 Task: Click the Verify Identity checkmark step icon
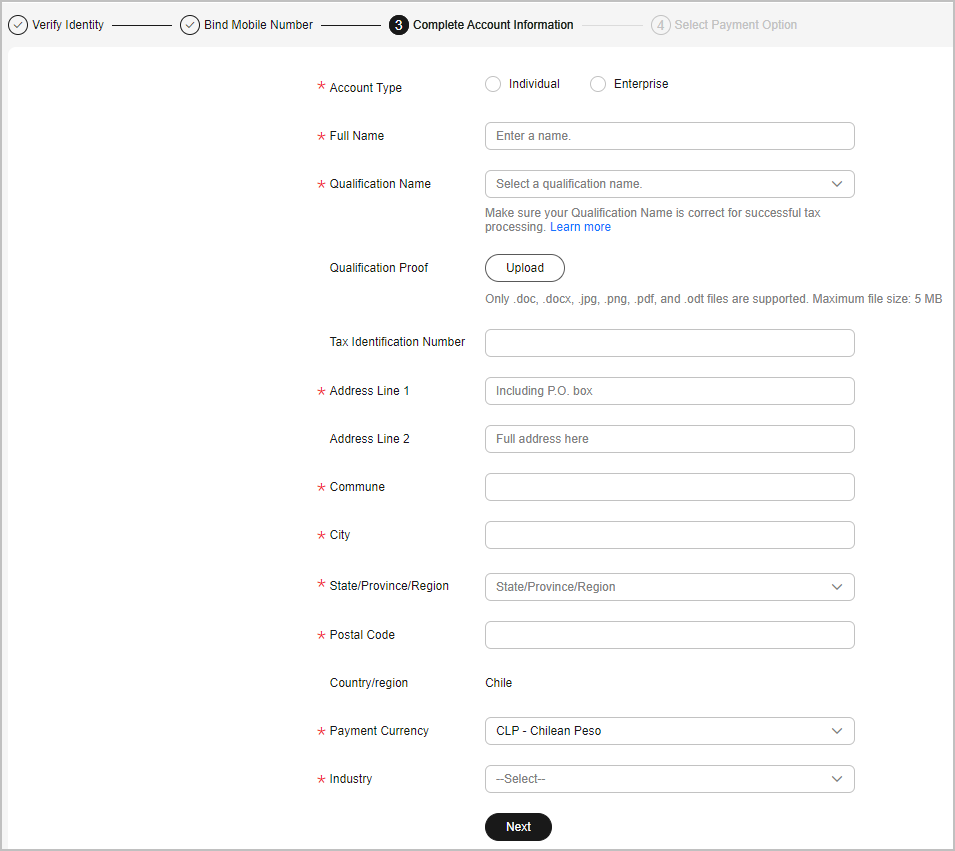pyautogui.click(x=18, y=25)
